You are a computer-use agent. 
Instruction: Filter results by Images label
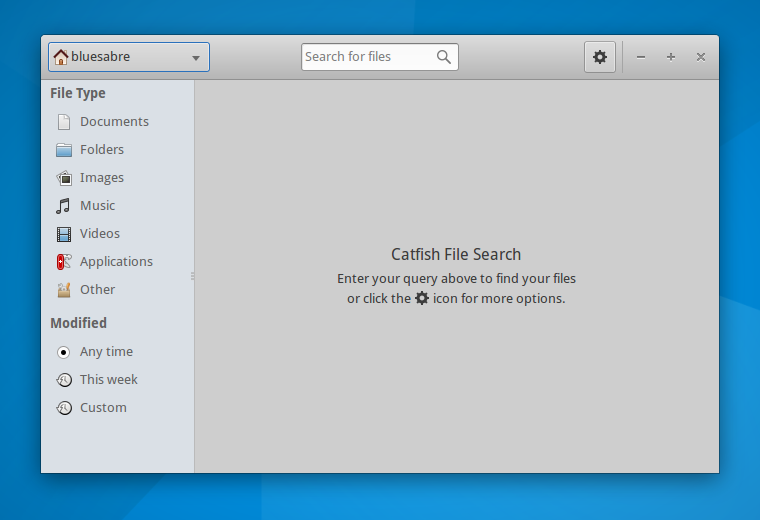(x=102, y=178)
